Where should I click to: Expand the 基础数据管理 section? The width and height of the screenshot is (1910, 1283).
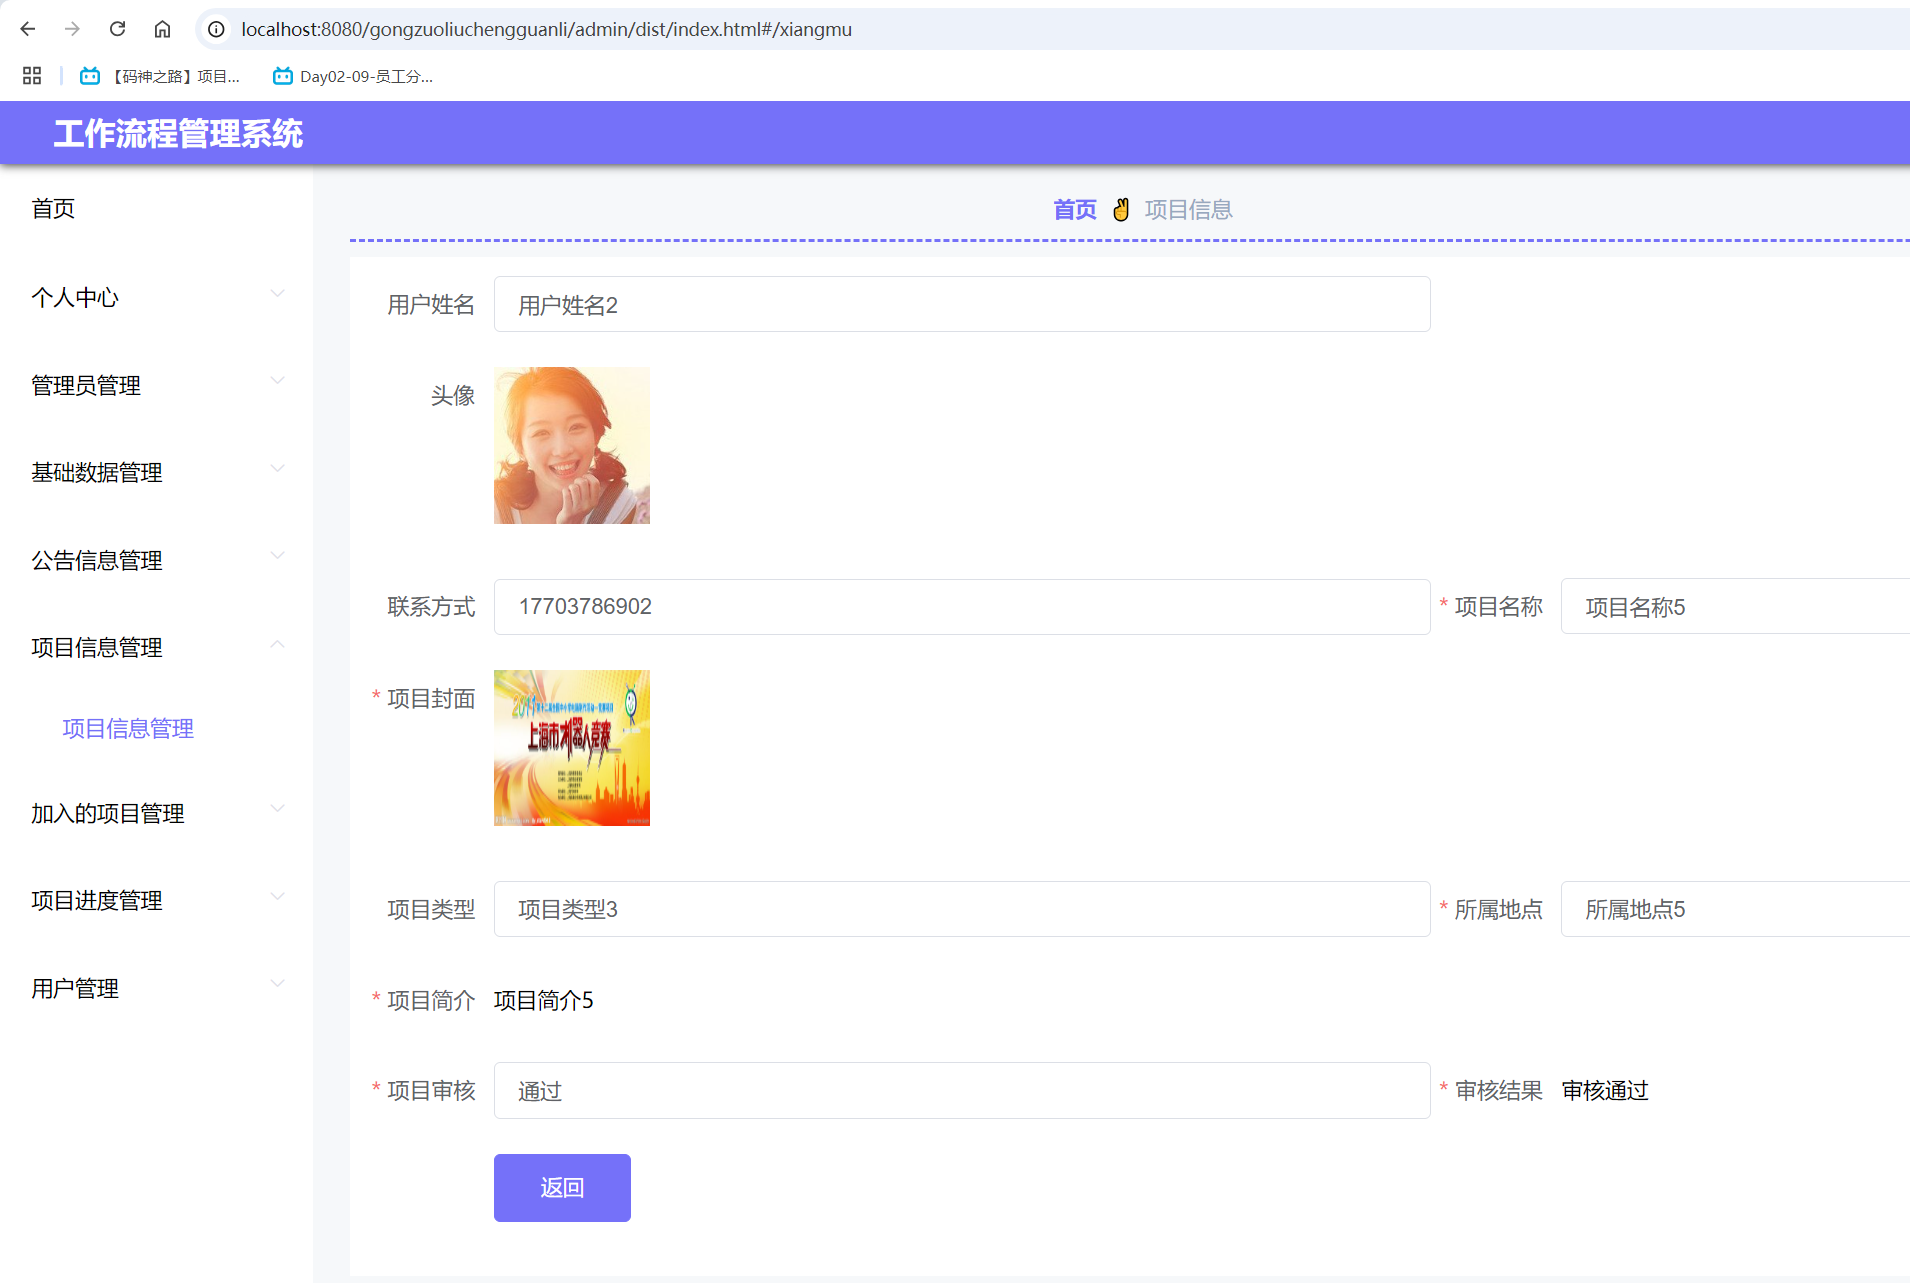(155, 472)
